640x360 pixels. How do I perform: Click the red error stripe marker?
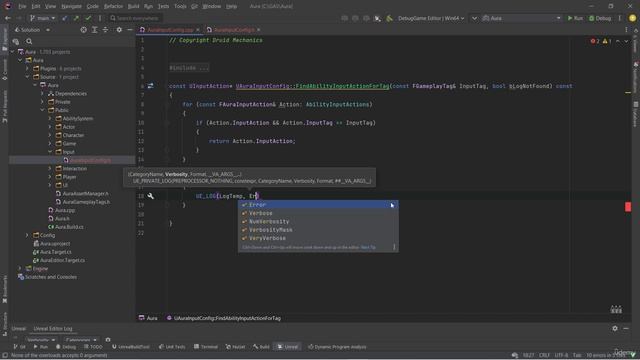(x=628, y=207)
